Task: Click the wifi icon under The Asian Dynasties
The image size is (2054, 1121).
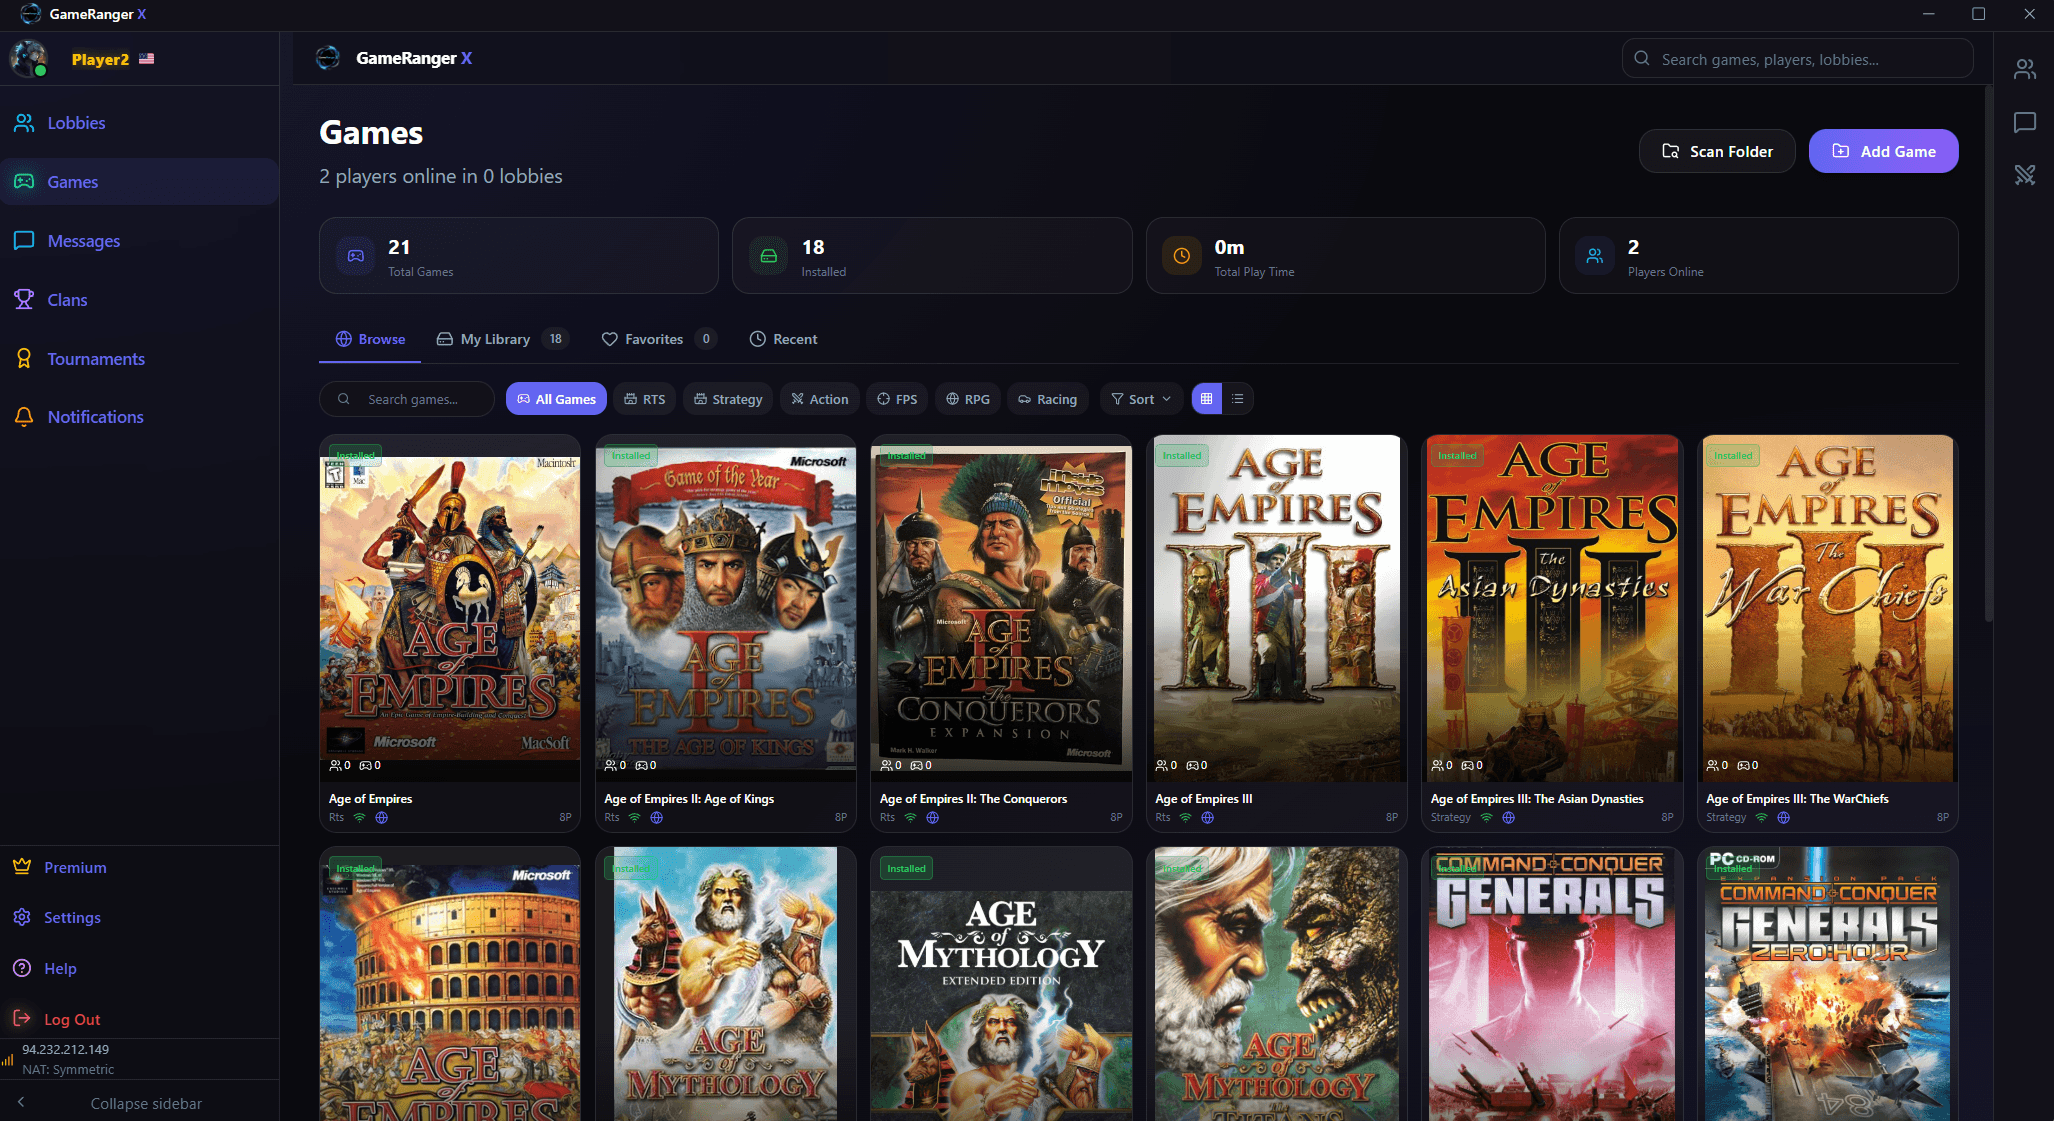Action: tap(1486, 818)
